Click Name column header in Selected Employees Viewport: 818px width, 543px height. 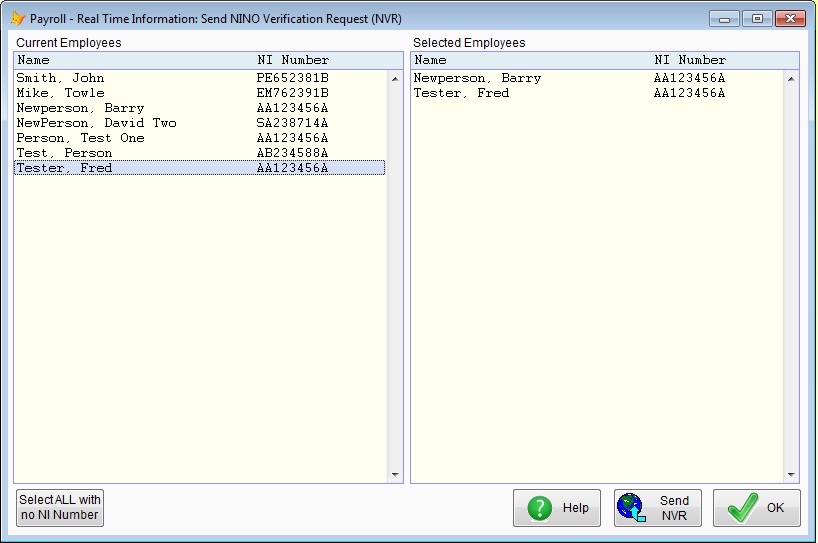(x=430, y=60)
